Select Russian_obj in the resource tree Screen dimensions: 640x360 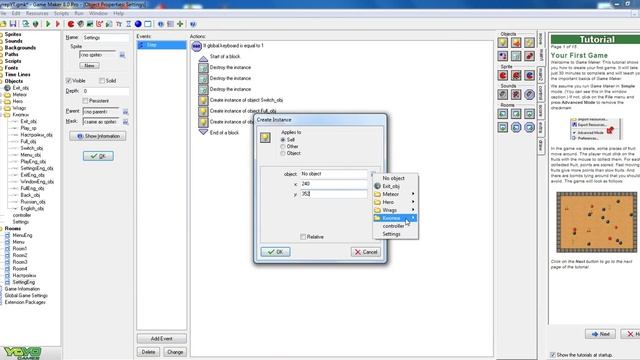[33, 202]
